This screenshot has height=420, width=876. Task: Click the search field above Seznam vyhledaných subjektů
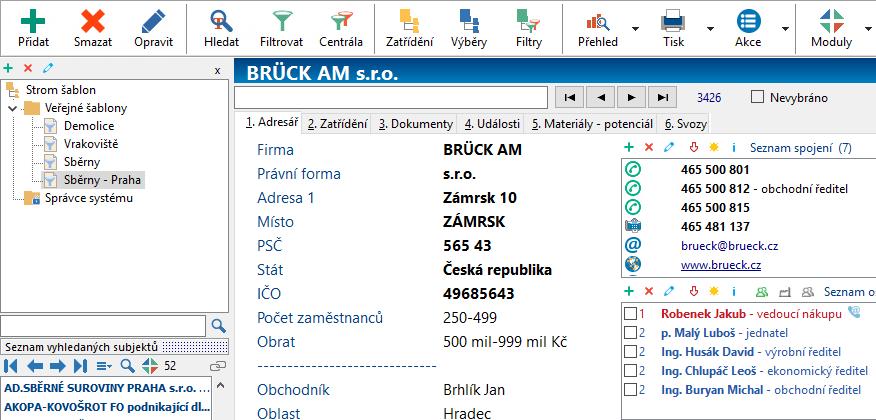tap(103, 326)
